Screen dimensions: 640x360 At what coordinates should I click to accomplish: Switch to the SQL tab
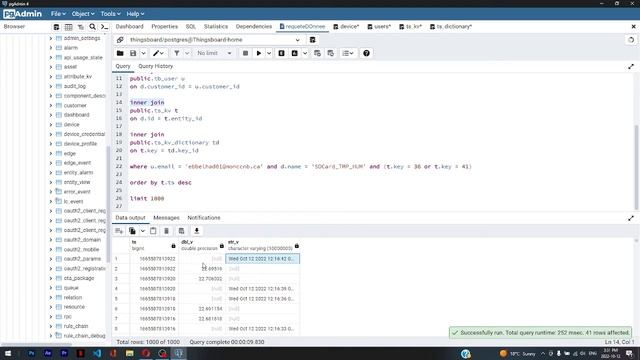click(191, 27)
